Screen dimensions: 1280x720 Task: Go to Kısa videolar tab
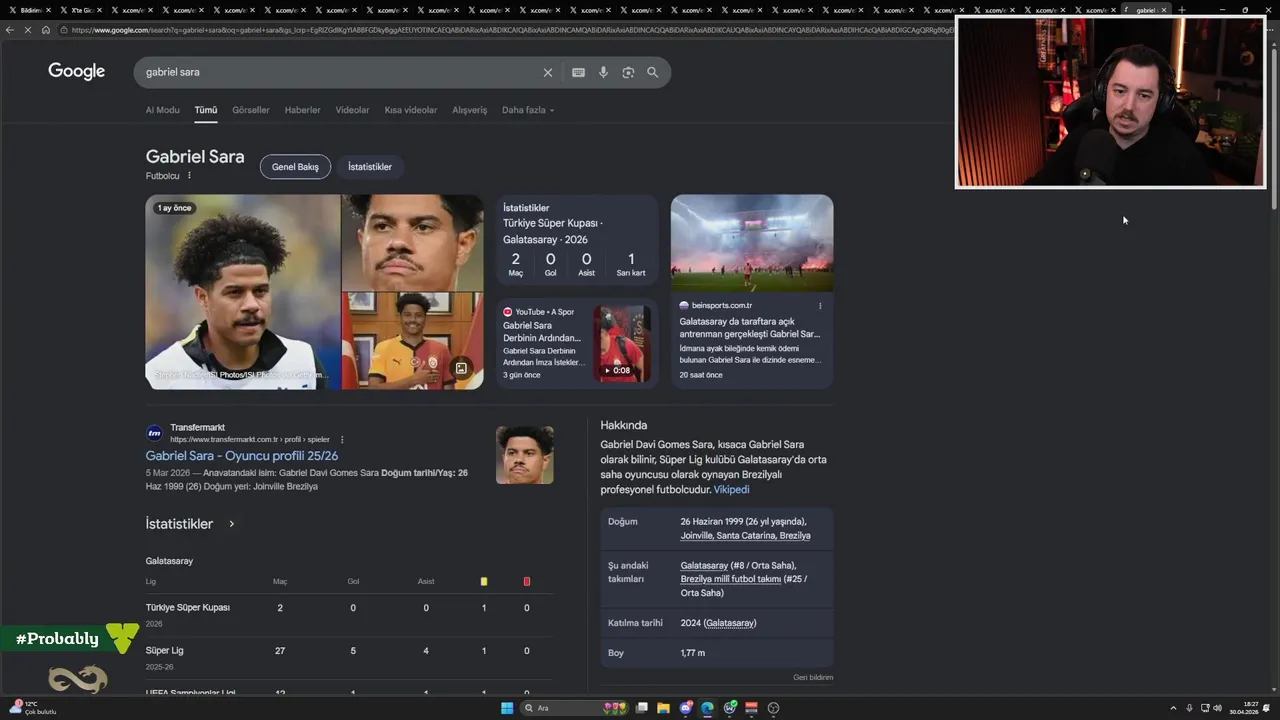click(411, 110)
